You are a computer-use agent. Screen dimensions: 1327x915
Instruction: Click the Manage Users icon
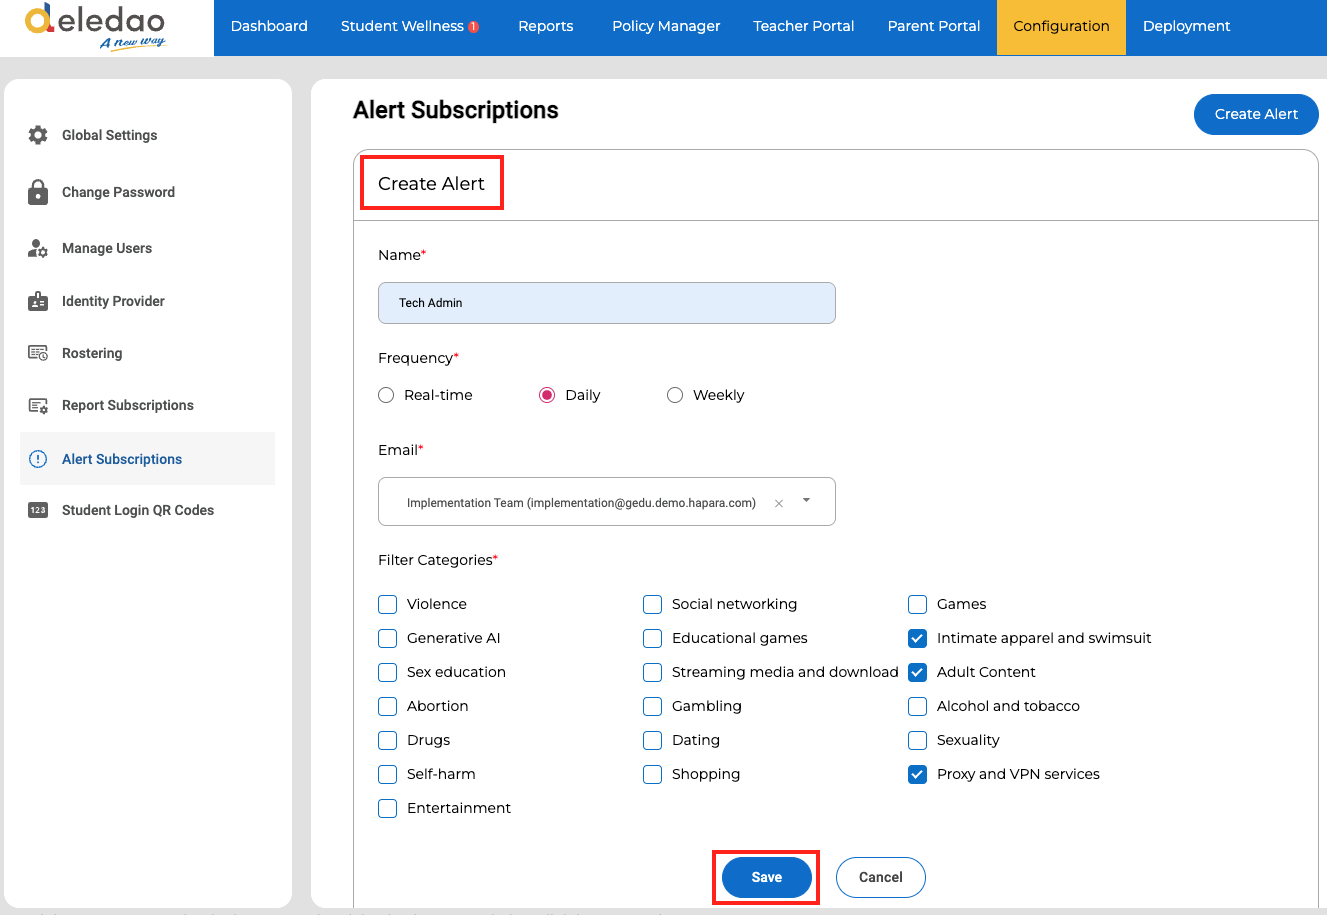pyautogui.click(x=38, y=248)
